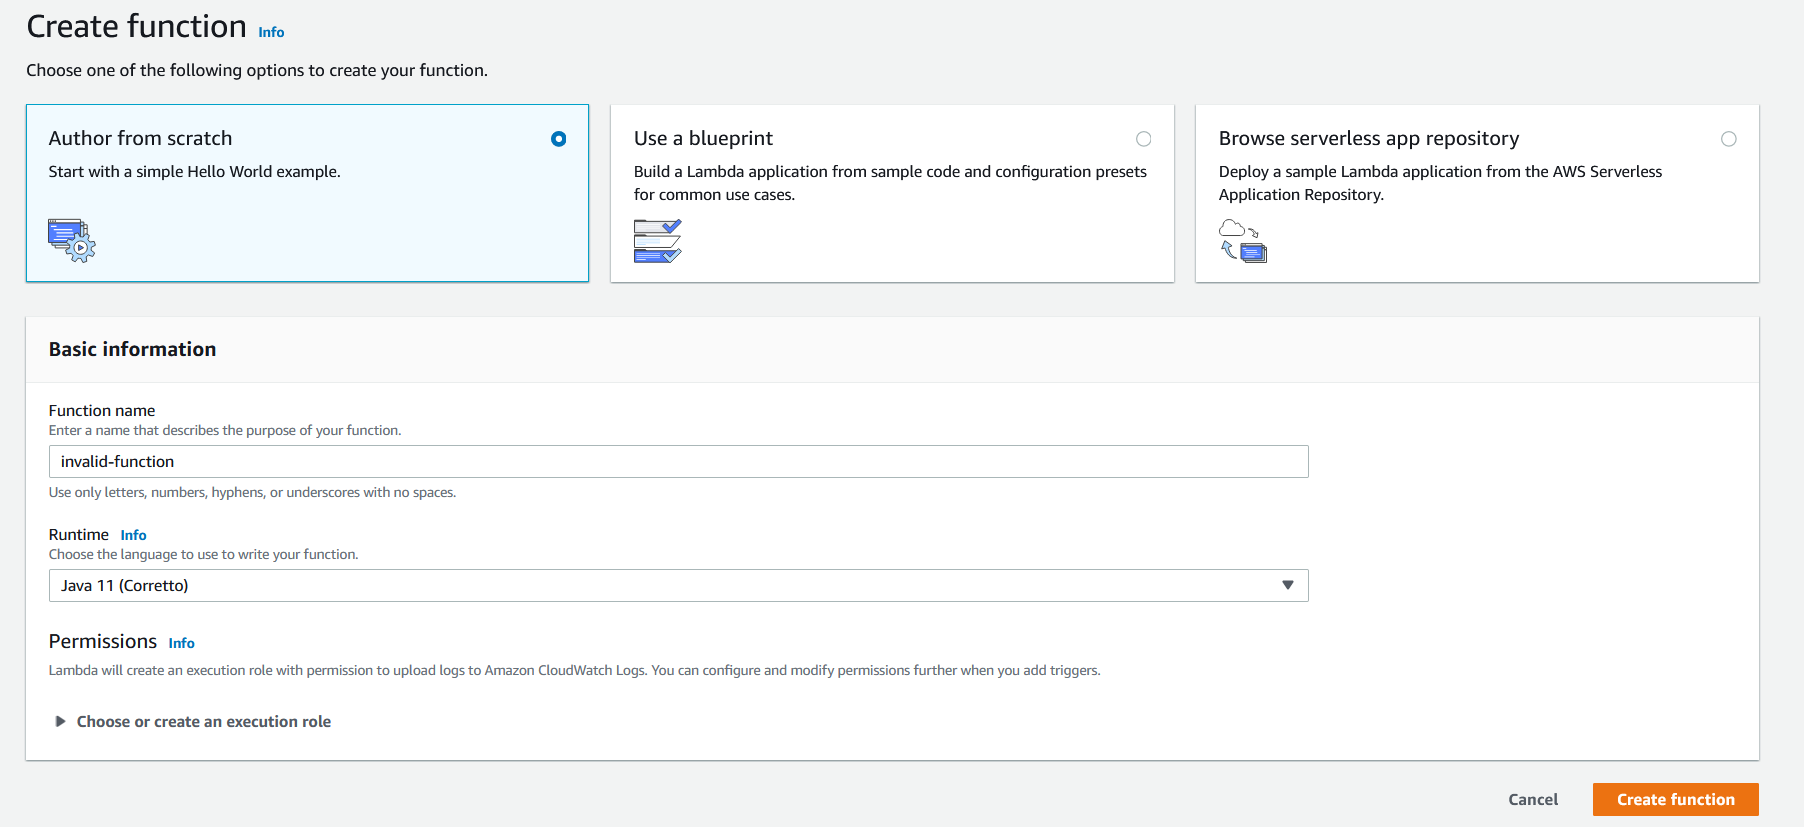Open Info link beside Create function heading
Viewport: 1804px width, 827px height.
tap(271, 32)
